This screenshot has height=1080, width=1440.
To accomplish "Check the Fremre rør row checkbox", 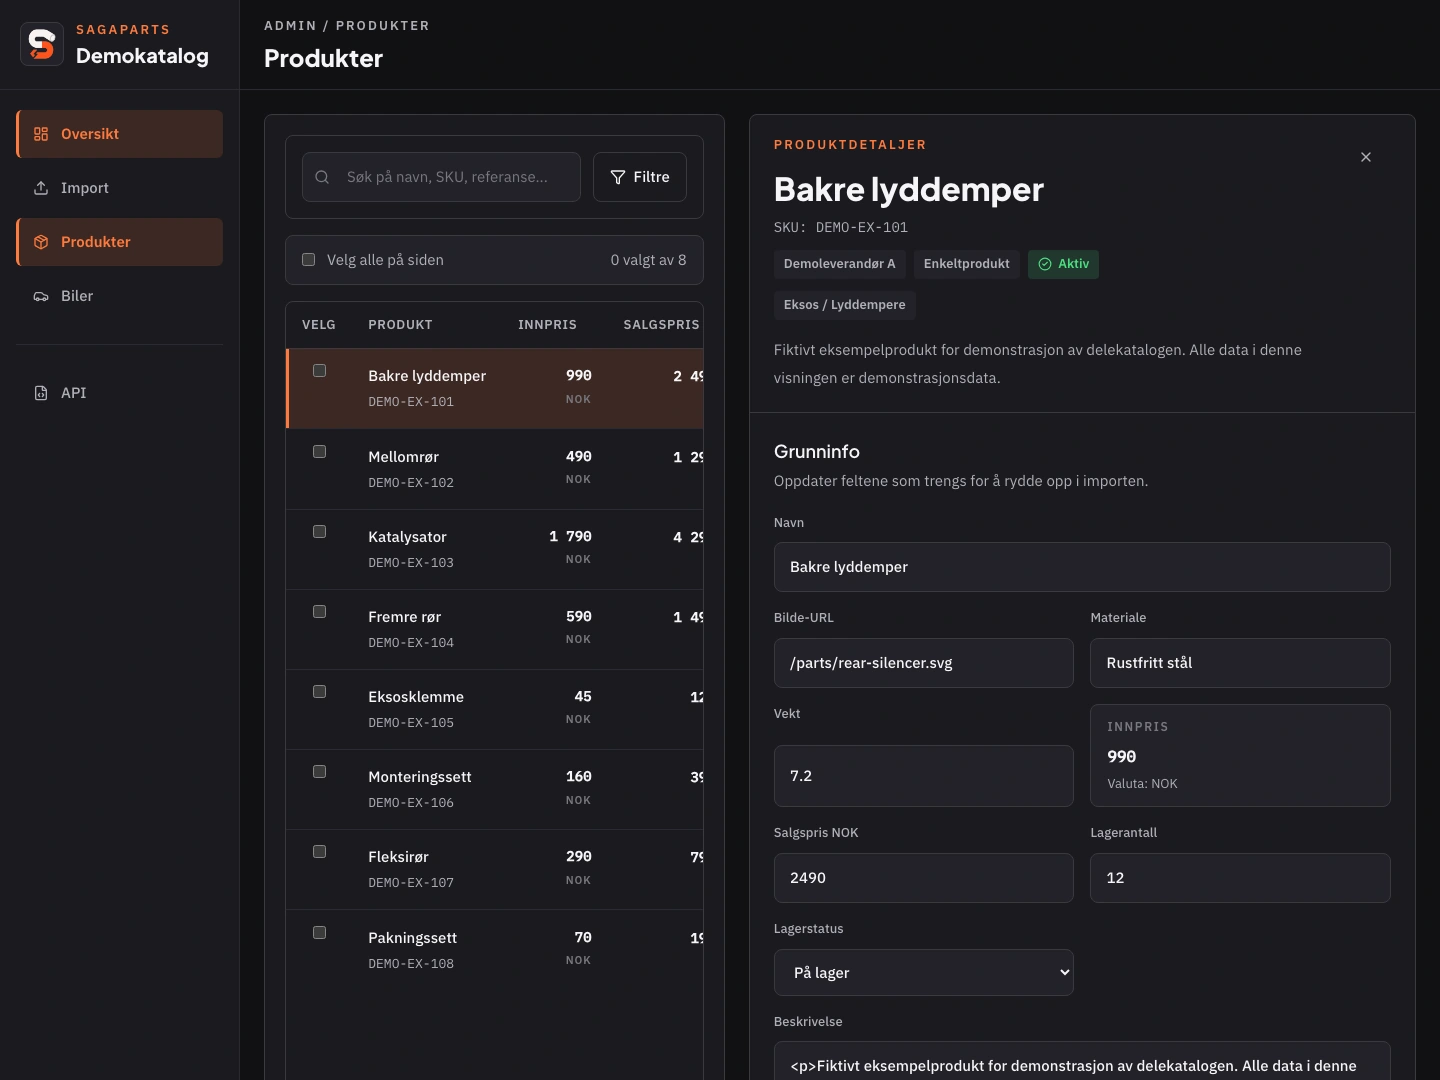I will (x=320, y=612).
